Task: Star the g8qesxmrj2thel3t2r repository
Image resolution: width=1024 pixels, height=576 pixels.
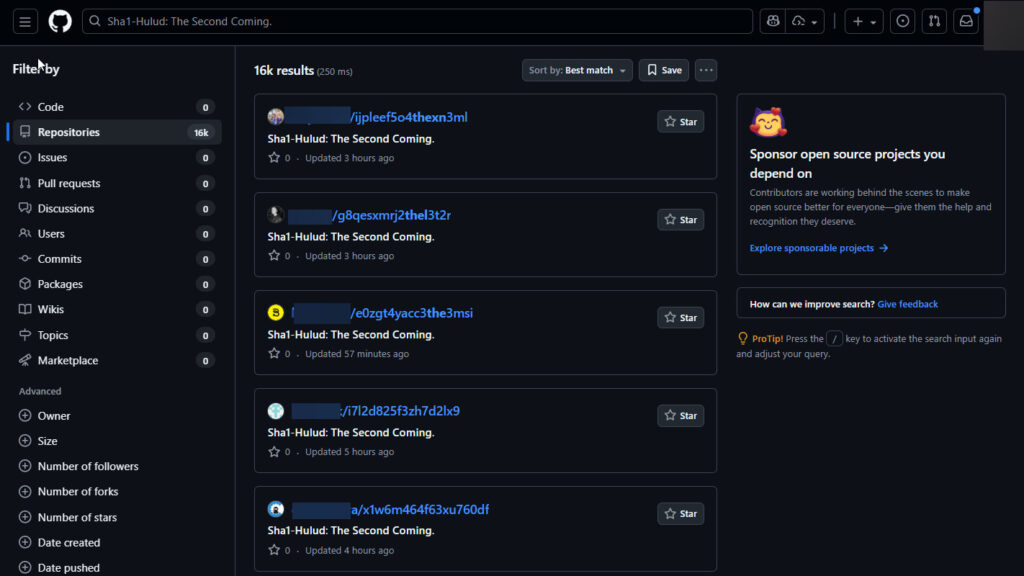Action: pyautogui.click(x=680, y=220)
